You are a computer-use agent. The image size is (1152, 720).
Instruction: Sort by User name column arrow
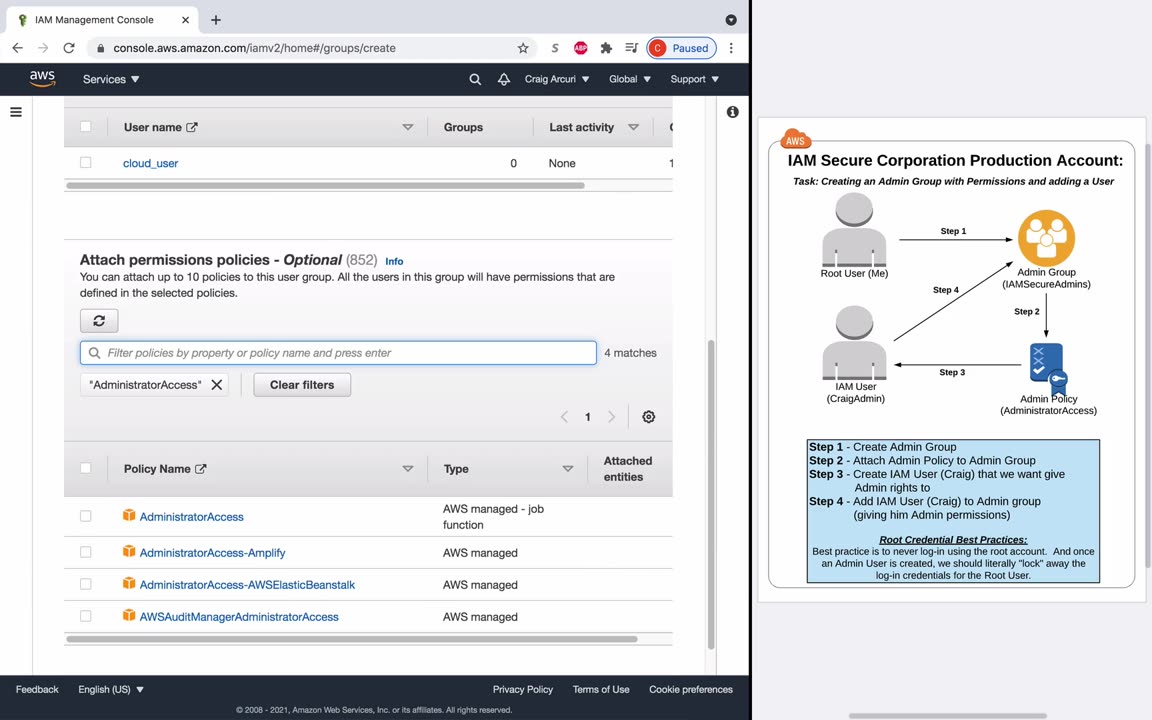click(x=408, y=127)
